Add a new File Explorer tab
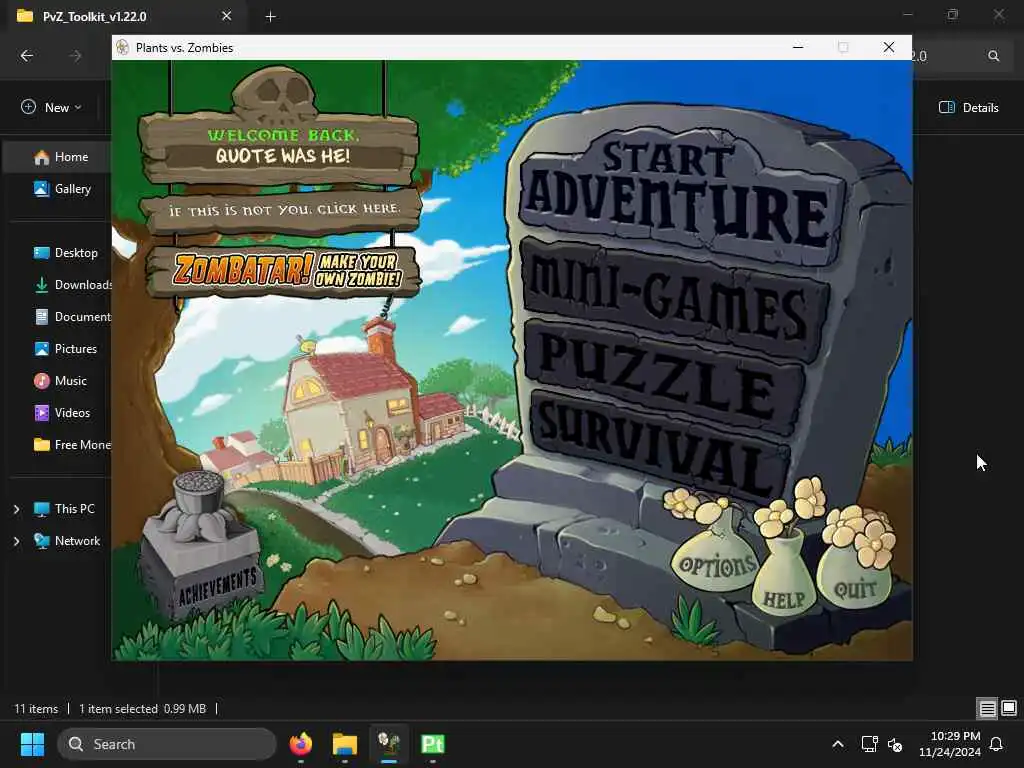 (x=270, y=16)
